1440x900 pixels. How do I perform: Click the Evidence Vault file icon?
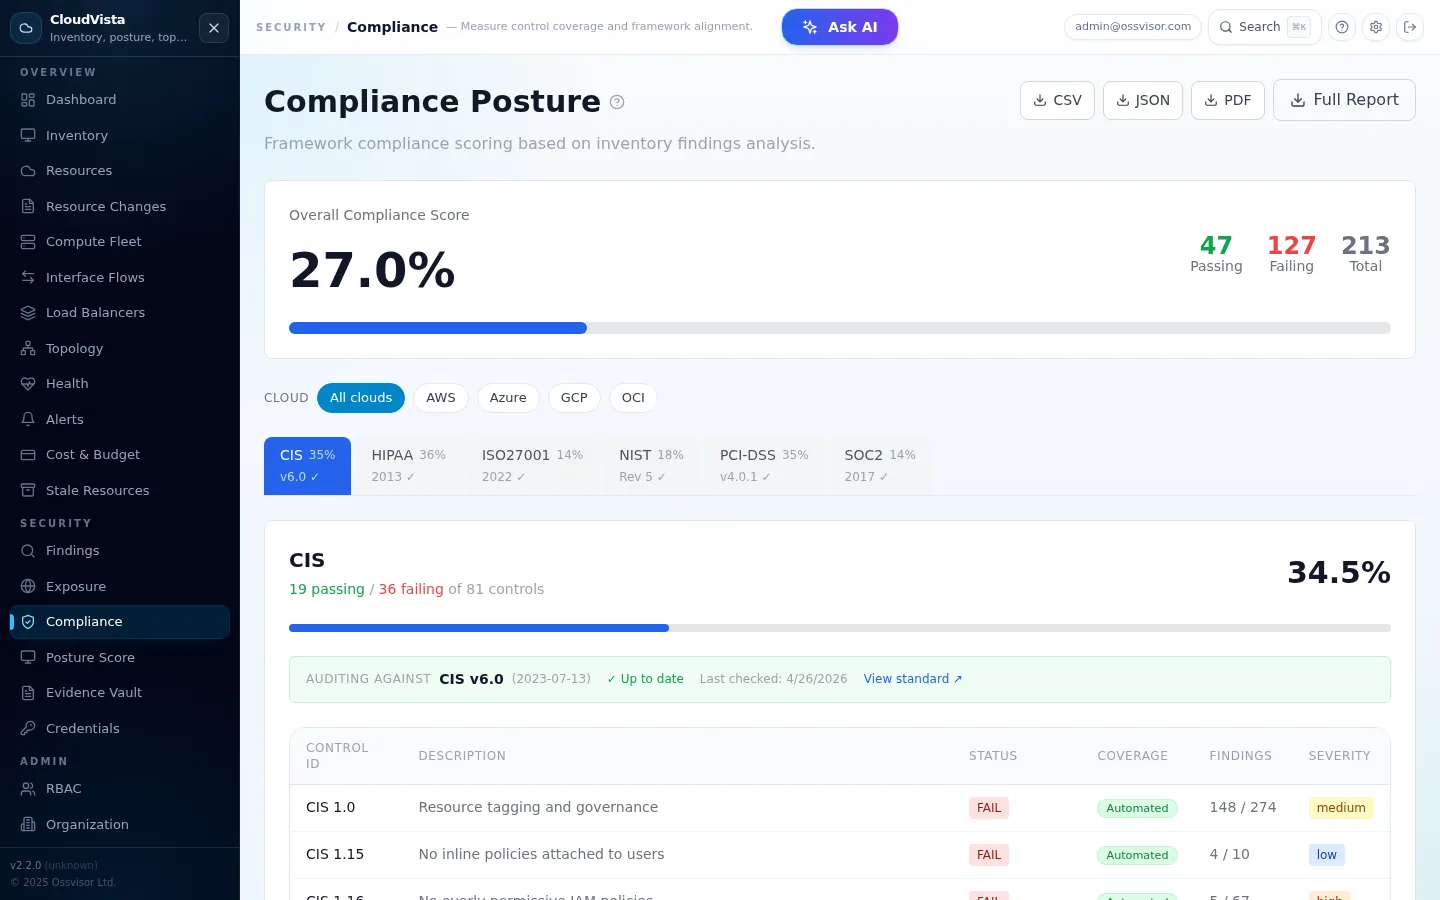pos(28,693)
